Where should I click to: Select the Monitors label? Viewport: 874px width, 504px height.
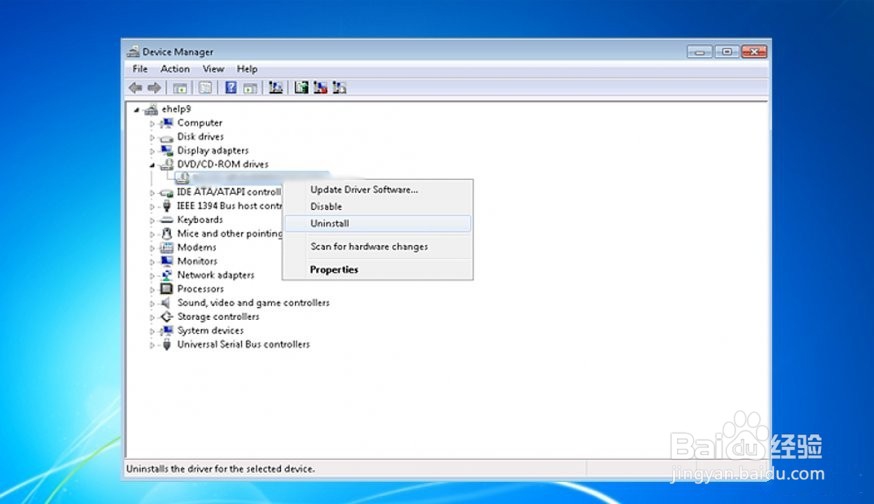[197, 261]
